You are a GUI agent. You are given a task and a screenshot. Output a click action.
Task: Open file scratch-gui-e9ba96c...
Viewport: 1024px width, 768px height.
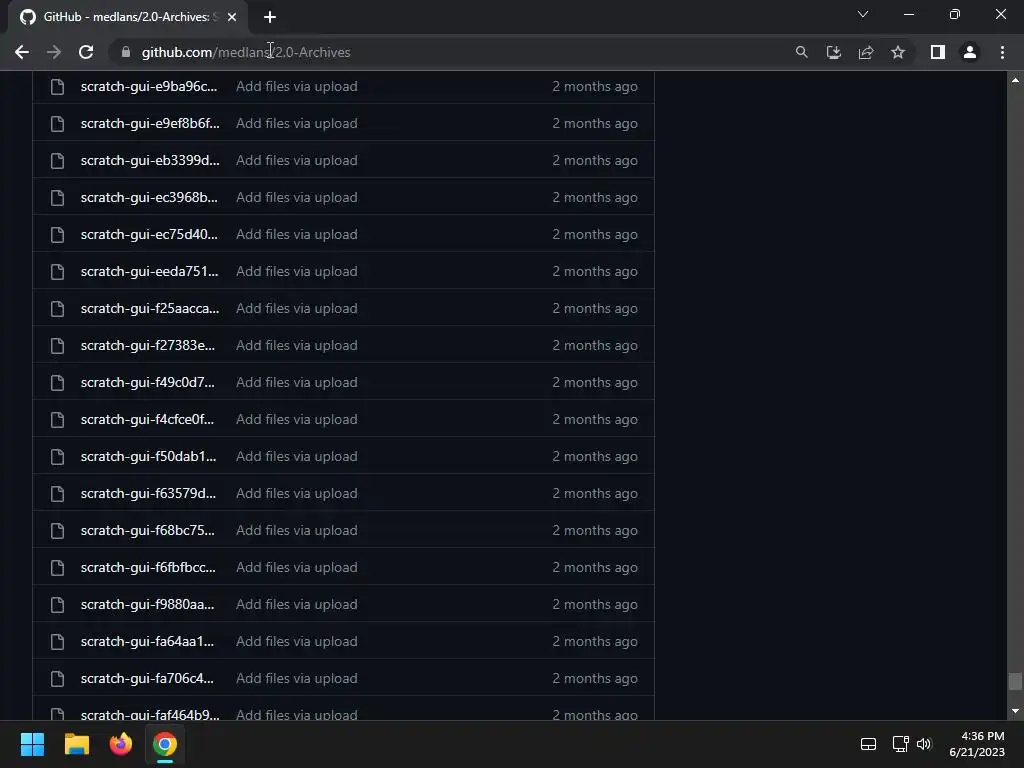[149, 86]
